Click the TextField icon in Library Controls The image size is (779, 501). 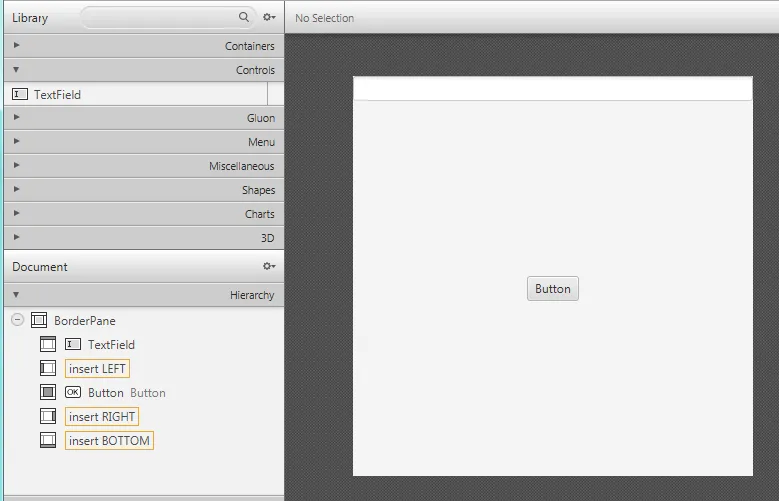pyautogui.click(x=20, y=94)
